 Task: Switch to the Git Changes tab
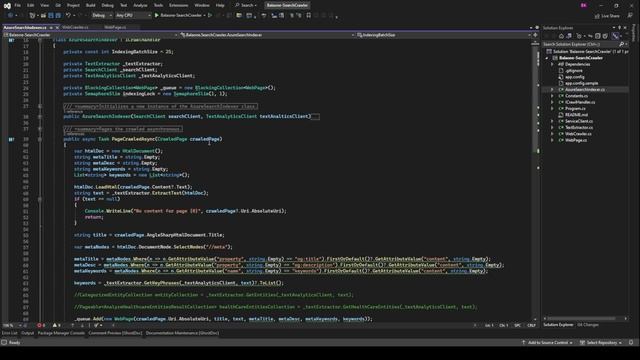click(588, 325)
